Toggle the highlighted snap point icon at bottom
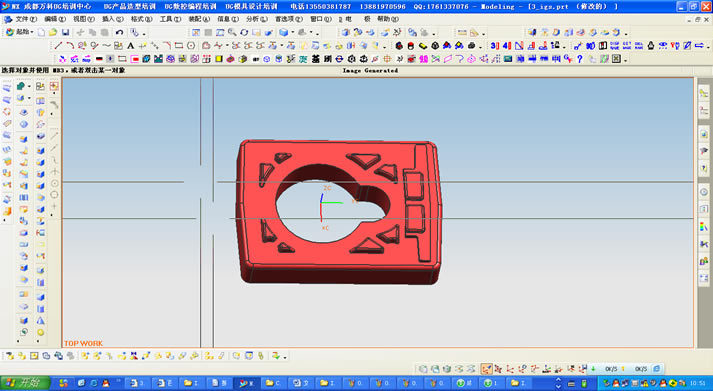Screen dimensions: 713x391 487,369
